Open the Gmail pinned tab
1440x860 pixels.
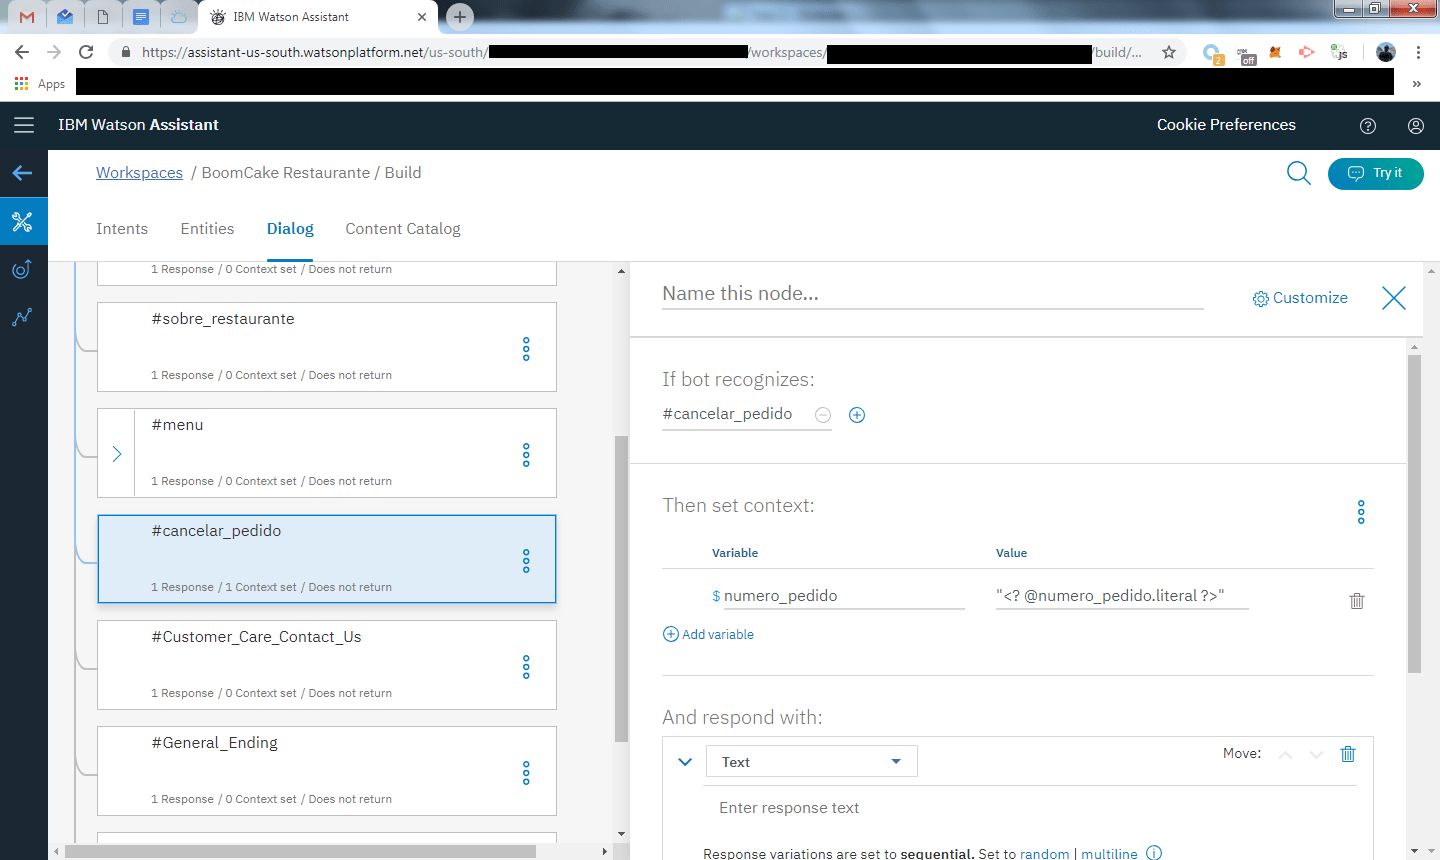pyautogui.click(x=27, y=17)
